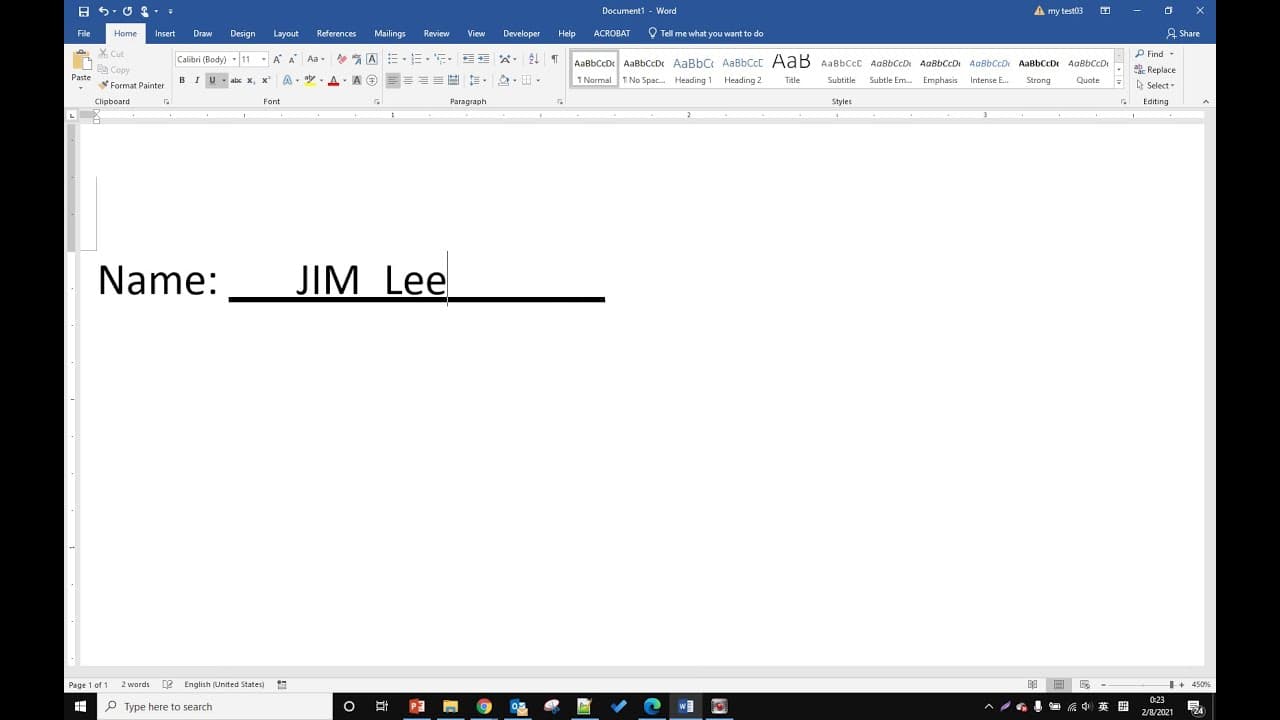1280x720 pixels.
Task: Open Spelling and proofing status icon
Action: click(x=167, y=685)
